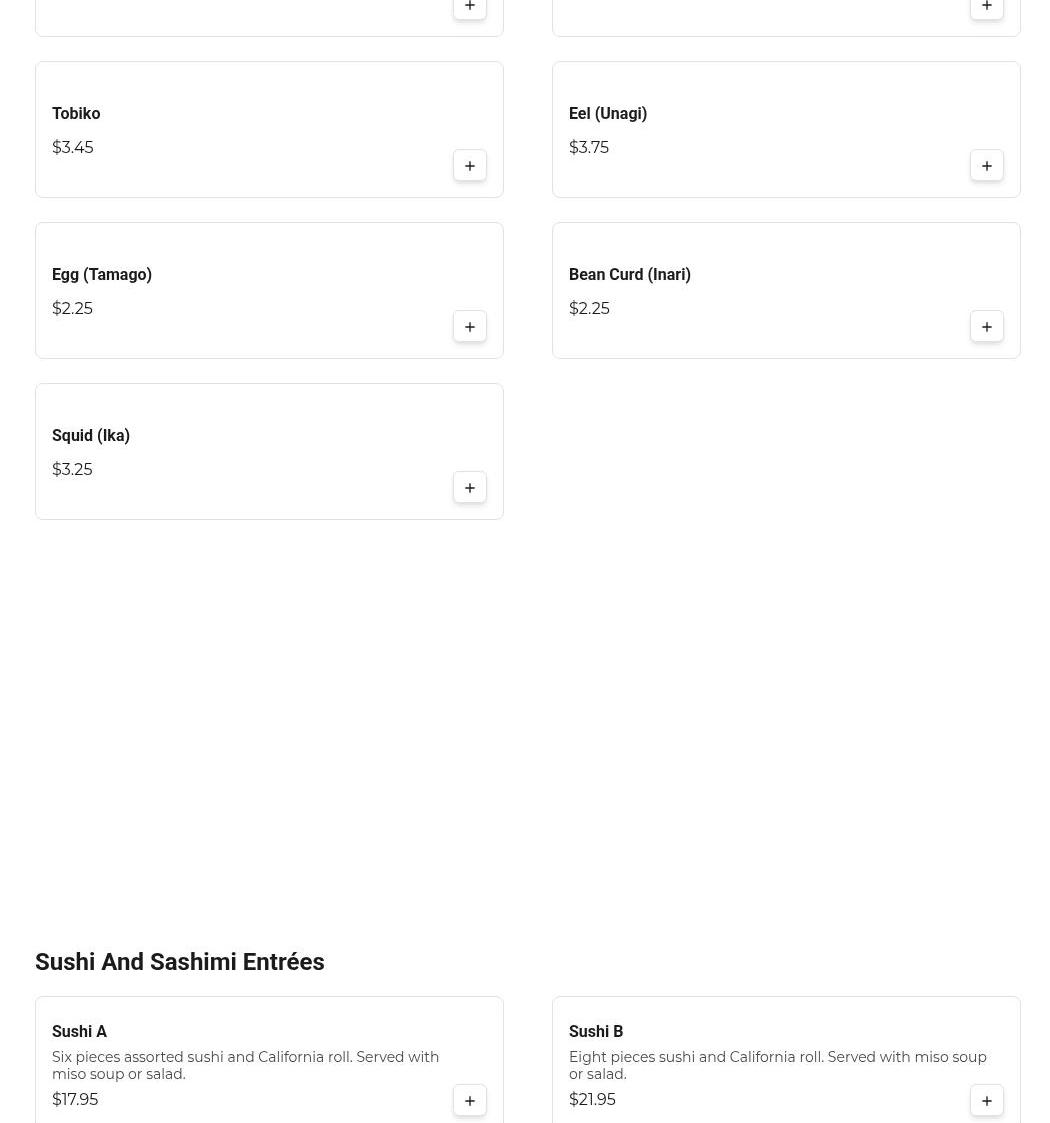Click the Sushi B eight pieces description

point(777,1065)
